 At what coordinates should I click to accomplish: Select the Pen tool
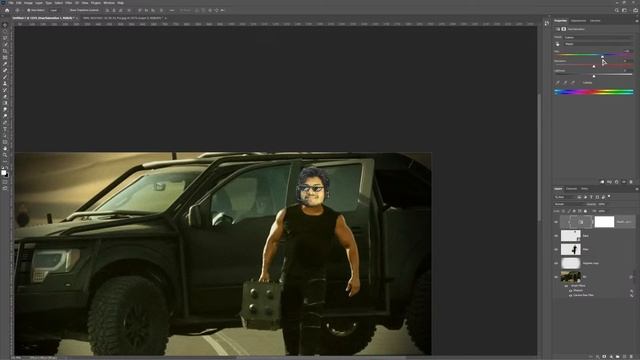pyautogui.click(x=5, y=122)
